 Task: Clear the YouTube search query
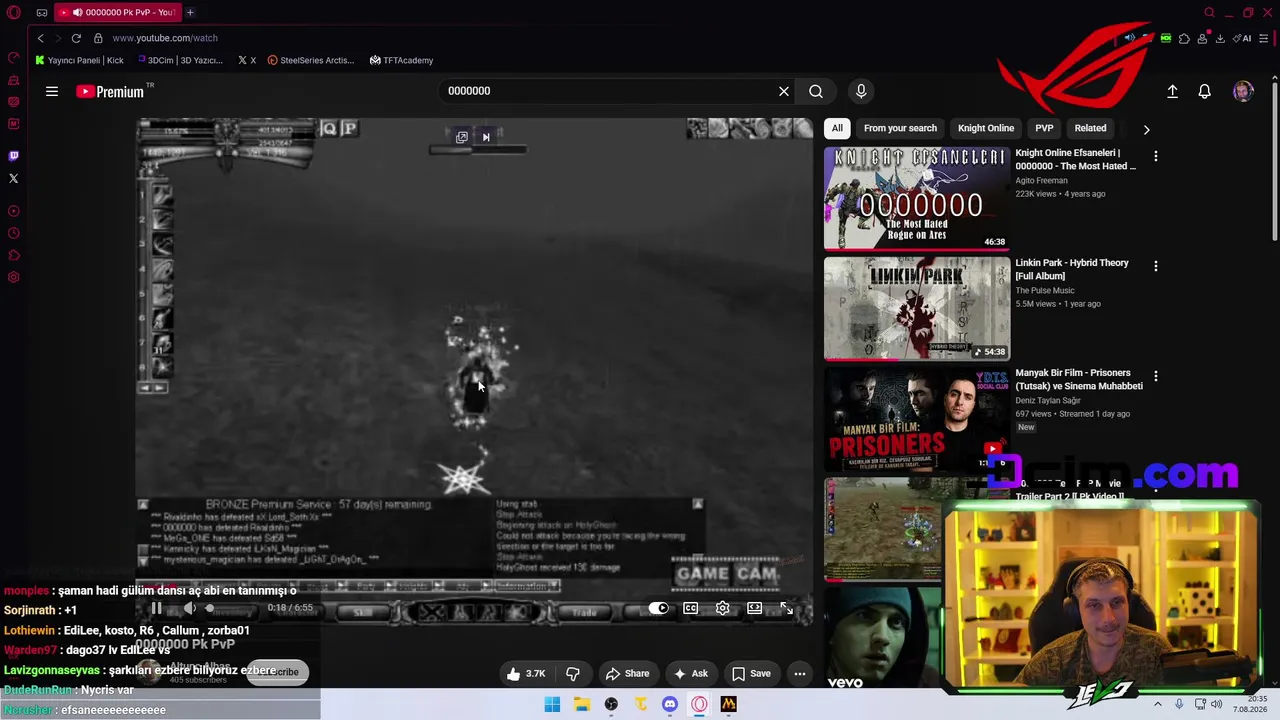coord(784,91)
